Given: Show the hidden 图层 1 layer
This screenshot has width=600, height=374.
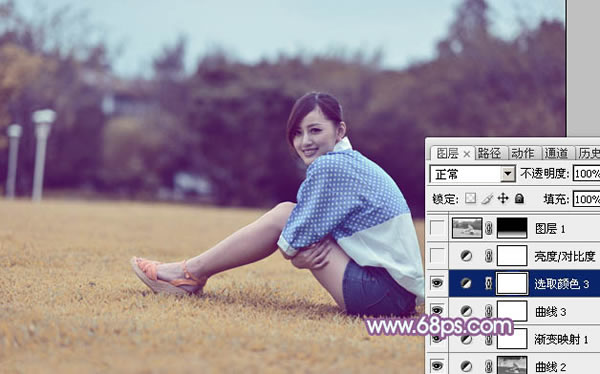Looking at the screenshot, I should click(x=437, y=228).
